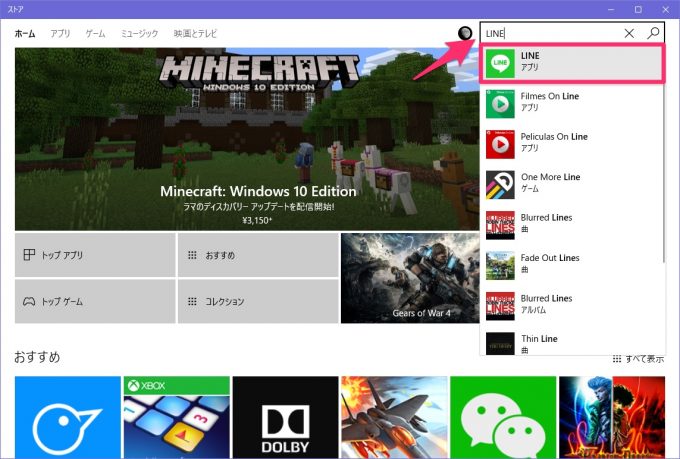This screenshot has height=459, width=680.
Task: Open the Xbox number puzzle game tile
Action: pyautogui.click(x=177, y=417)
